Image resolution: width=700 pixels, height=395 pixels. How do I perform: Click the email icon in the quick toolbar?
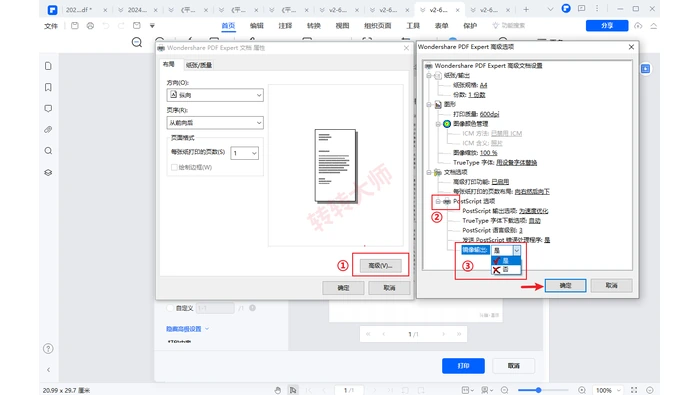[137, 26]
